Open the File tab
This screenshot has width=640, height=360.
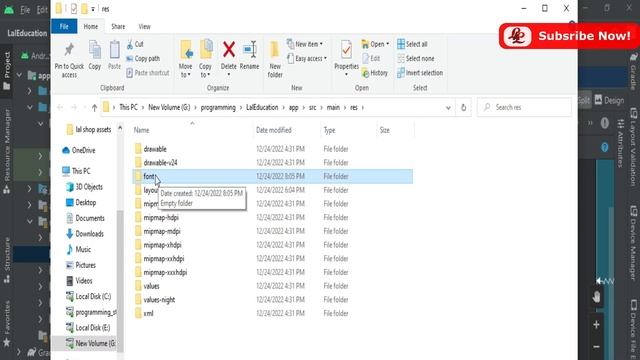point(64,27)
